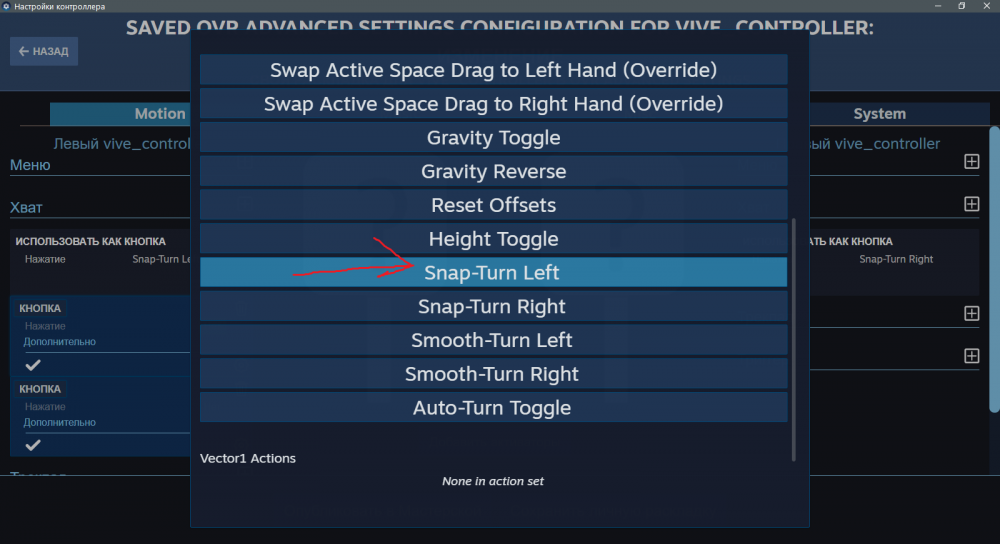
Task: Go back with the НАЗАД button
Action: click(44, 51)
